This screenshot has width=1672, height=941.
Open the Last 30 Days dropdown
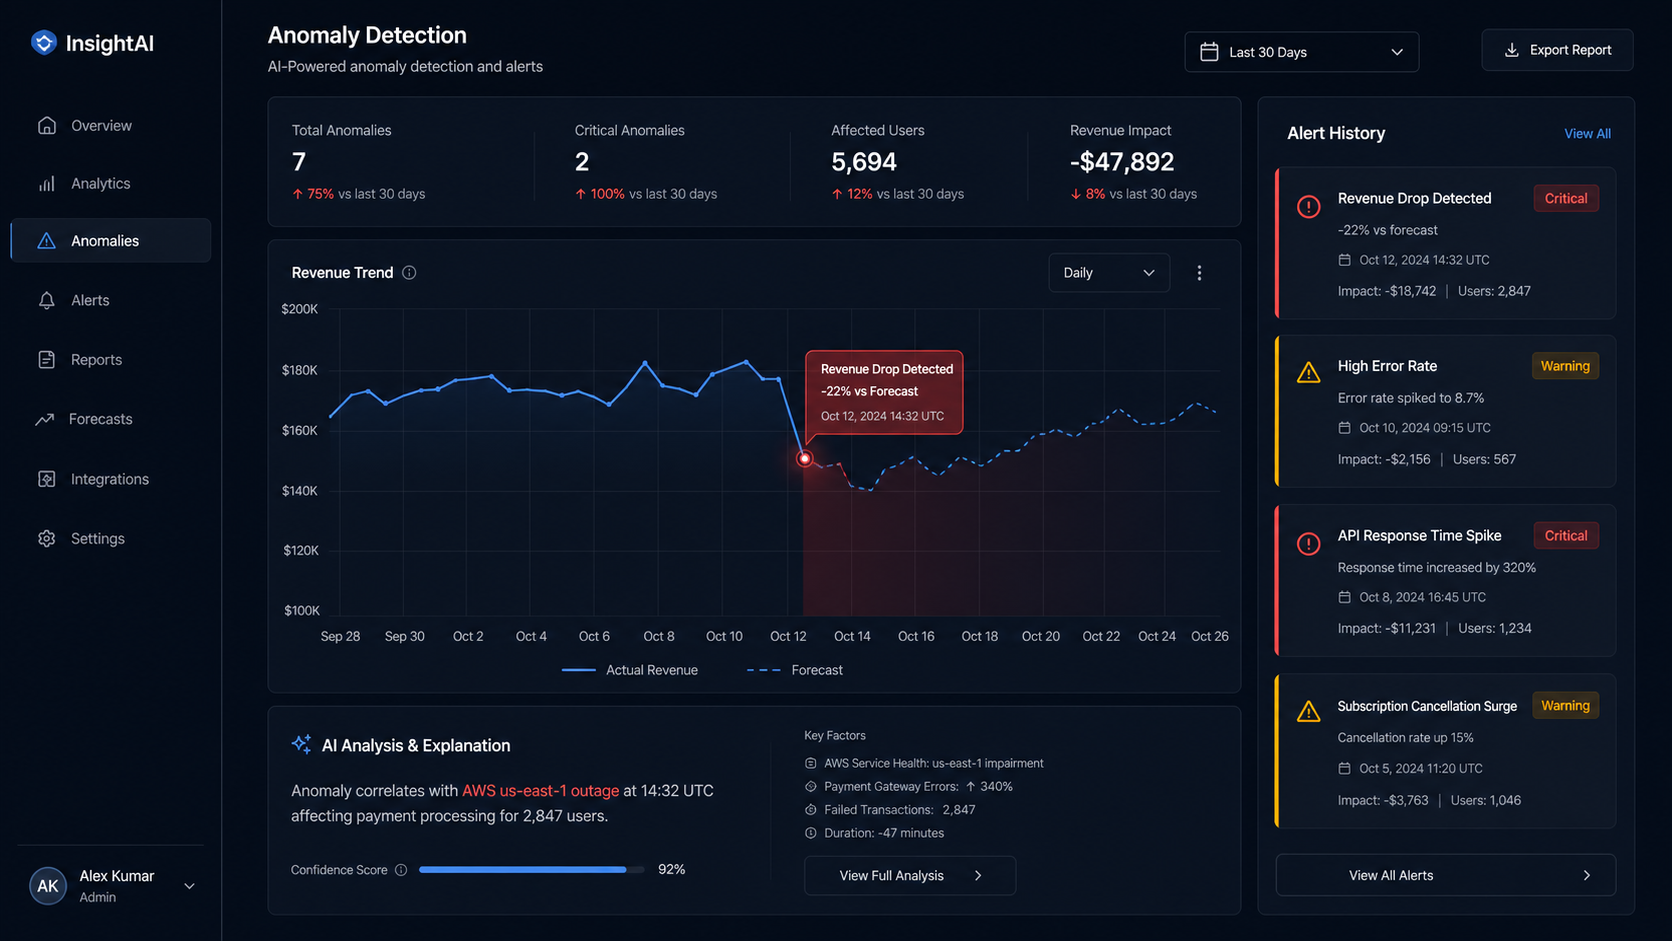point(1301,52)
